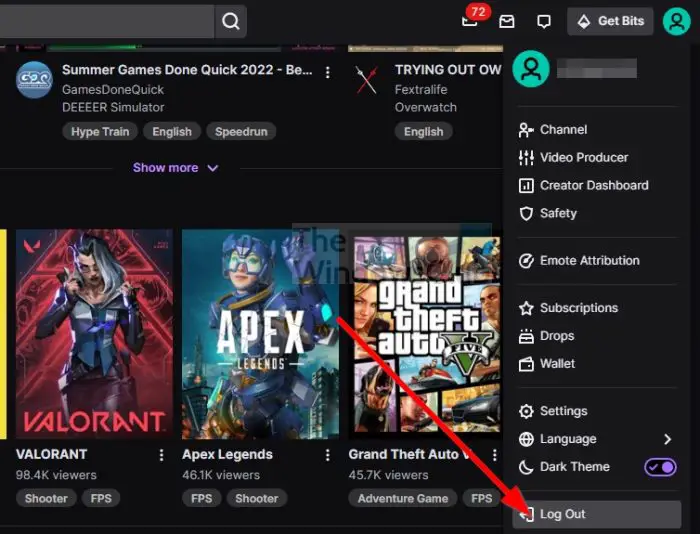Open Apex Legends category title
700x534 pixels.
227,455
